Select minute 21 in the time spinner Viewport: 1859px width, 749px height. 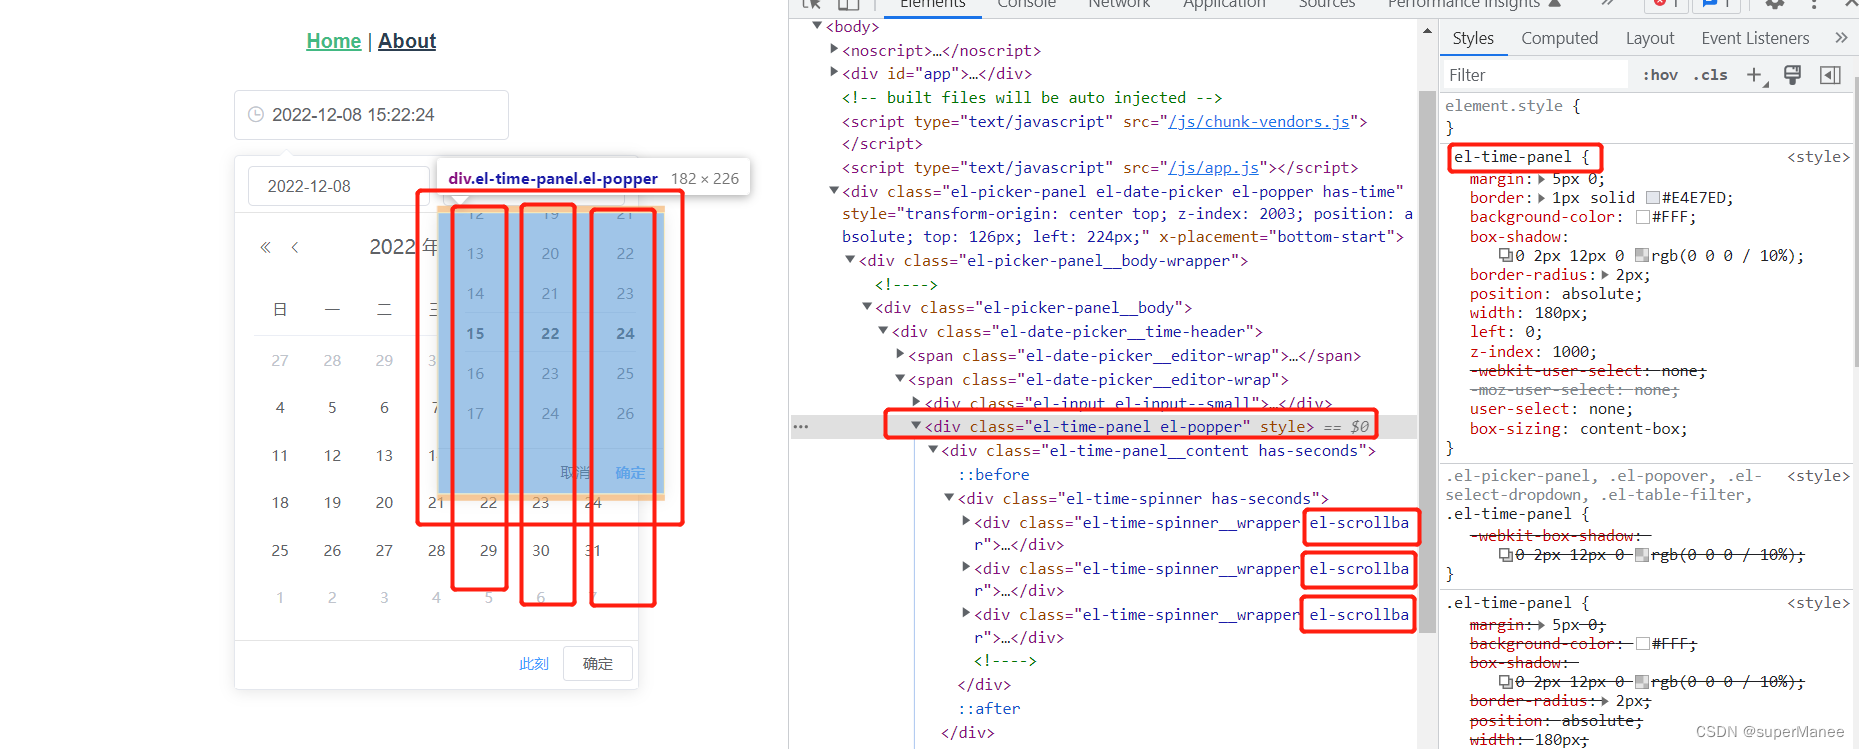[550, 293]
